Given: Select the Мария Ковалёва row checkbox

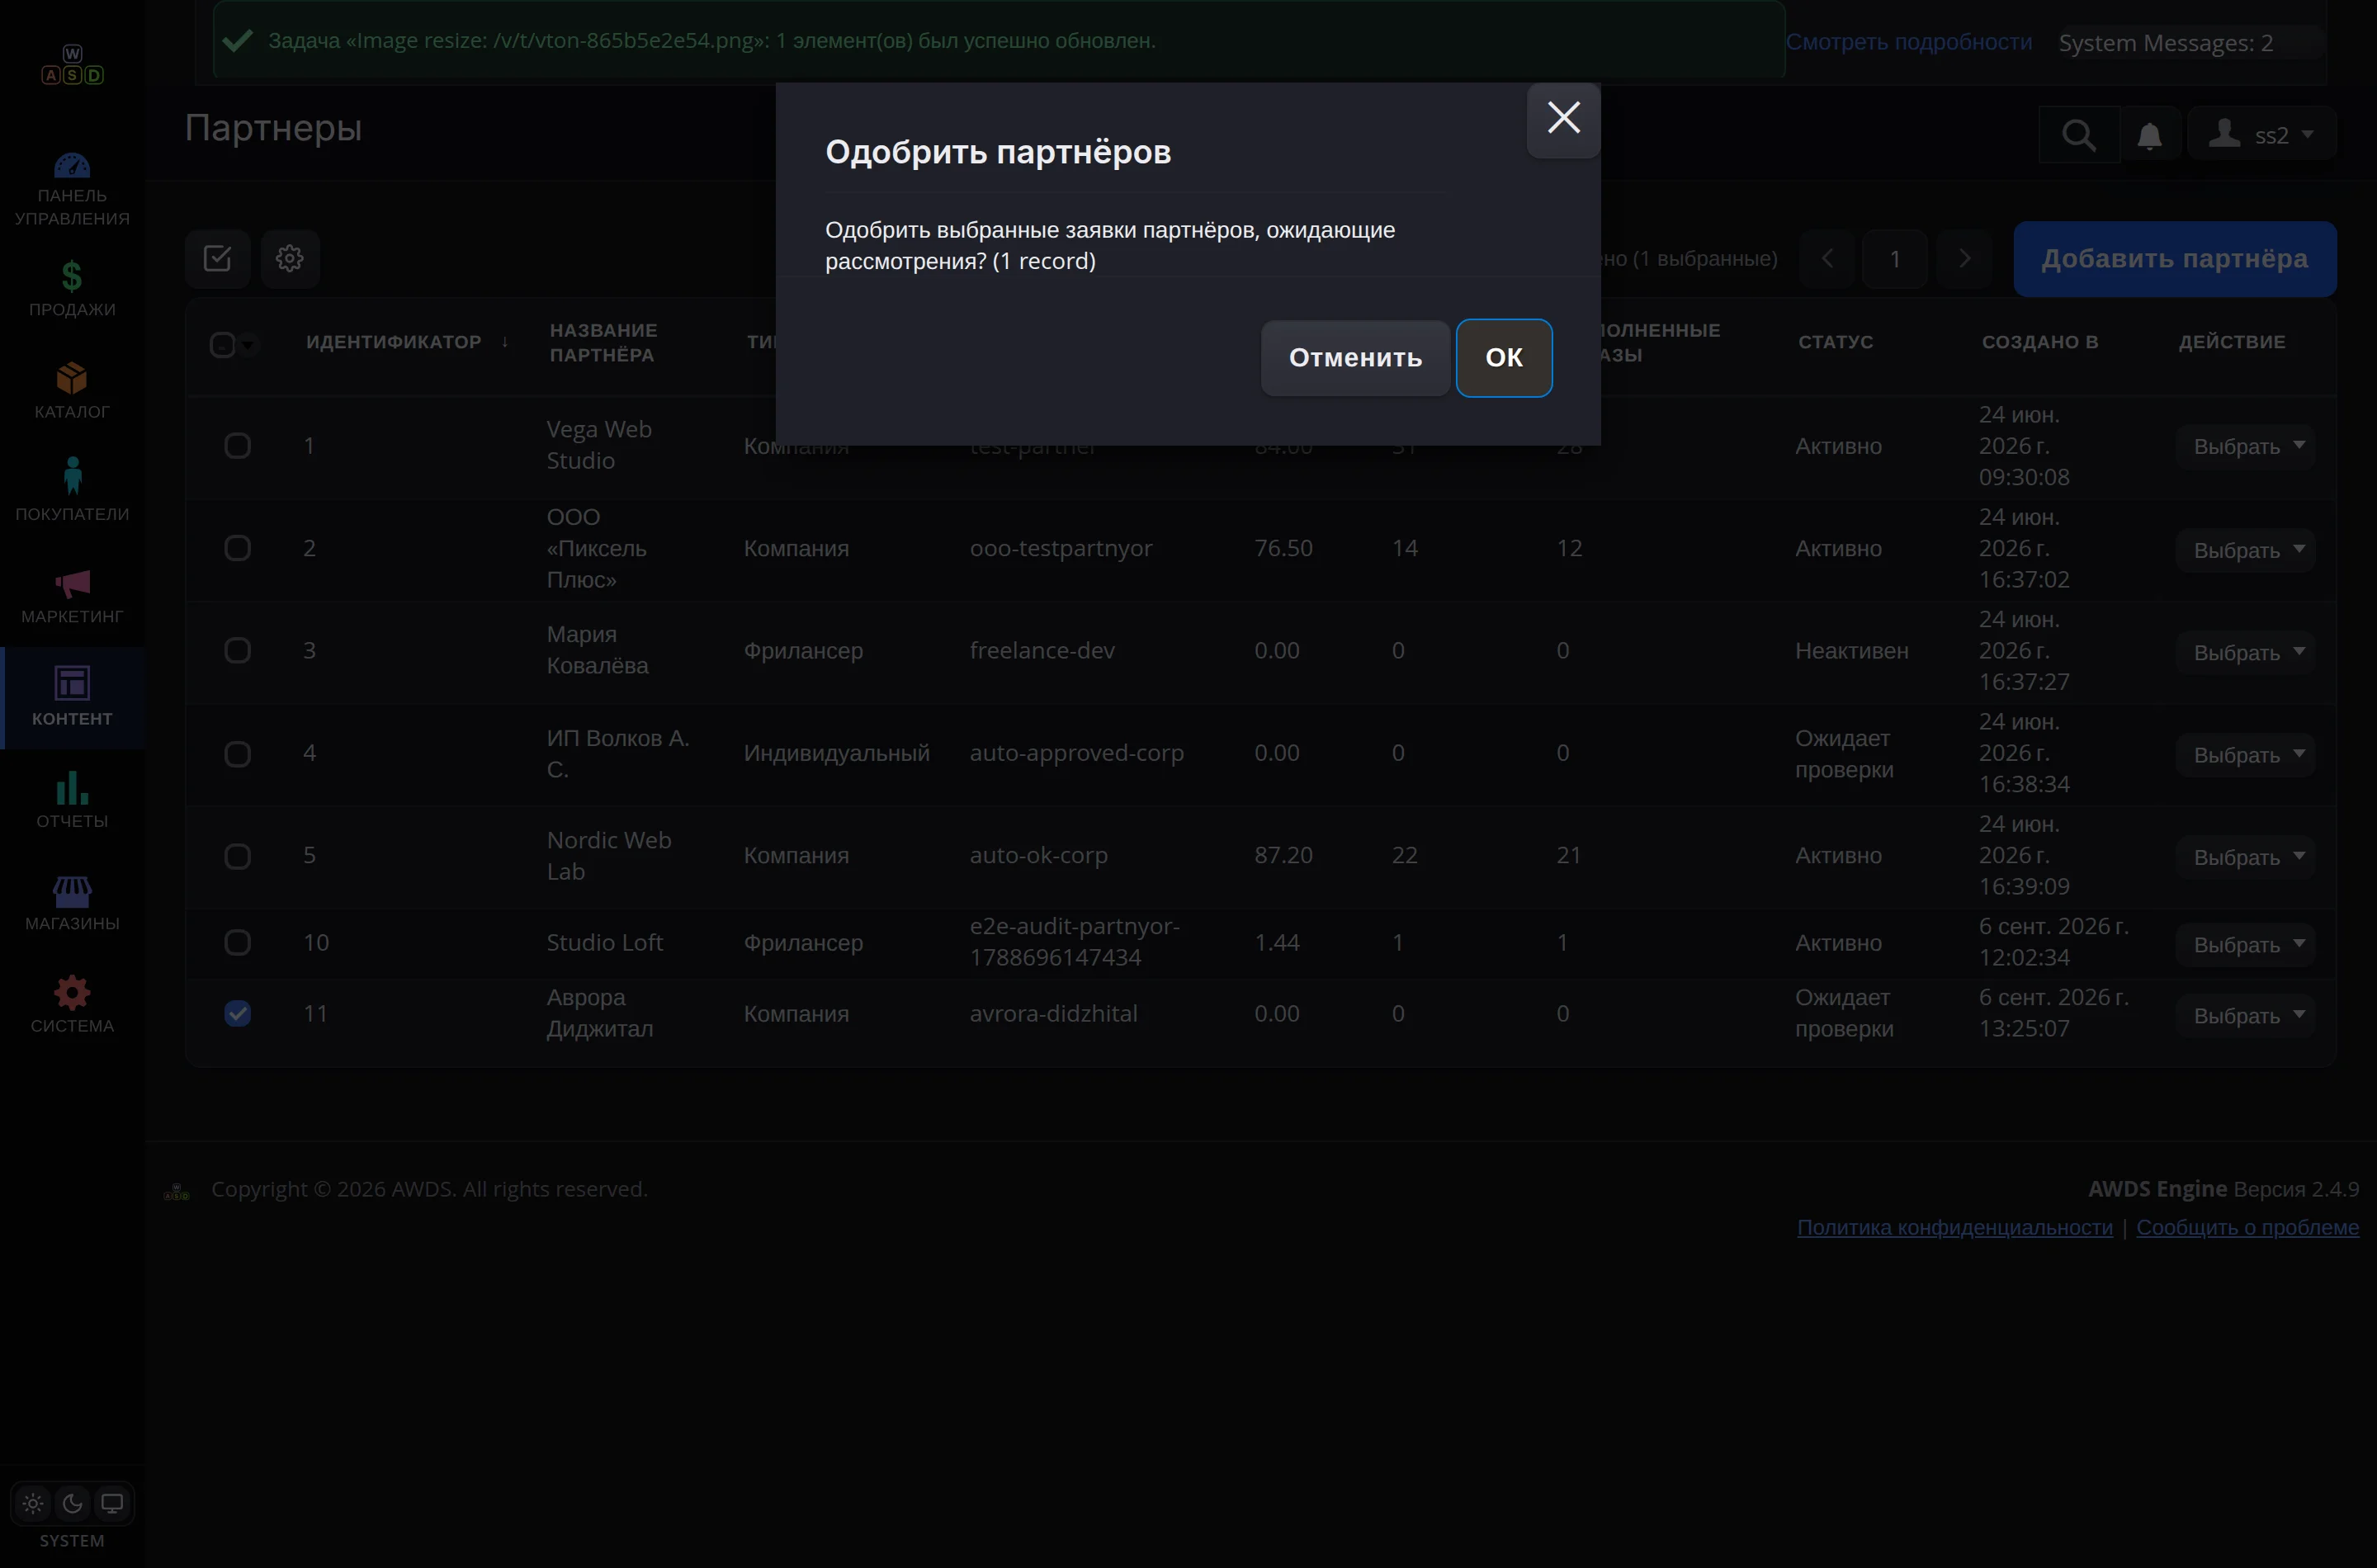Looking at the screenshot, I should click(237, 650).
